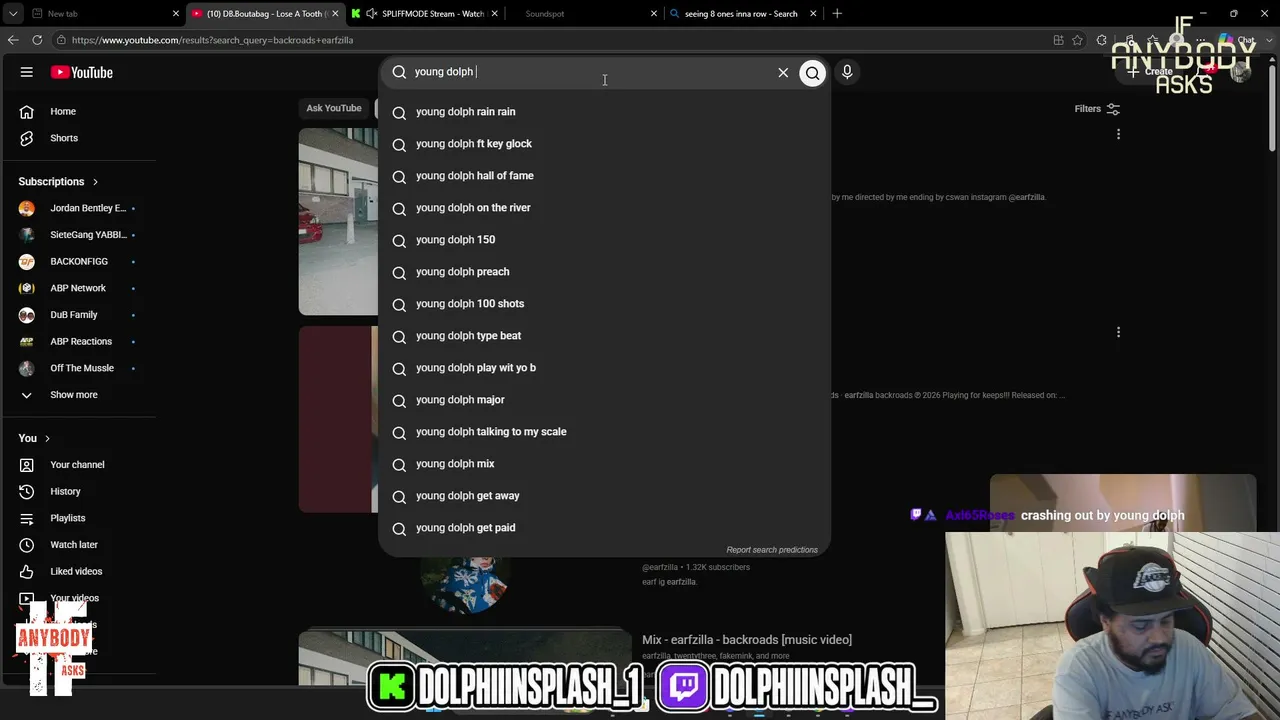Screen dimensions: 1280x720
Task: Select suggestion 'young dolph rain rain'
Action: click(604, 112)
